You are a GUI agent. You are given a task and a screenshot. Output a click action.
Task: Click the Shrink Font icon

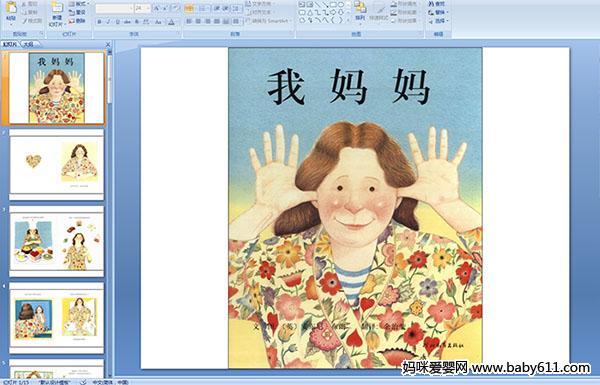(166, 8)
